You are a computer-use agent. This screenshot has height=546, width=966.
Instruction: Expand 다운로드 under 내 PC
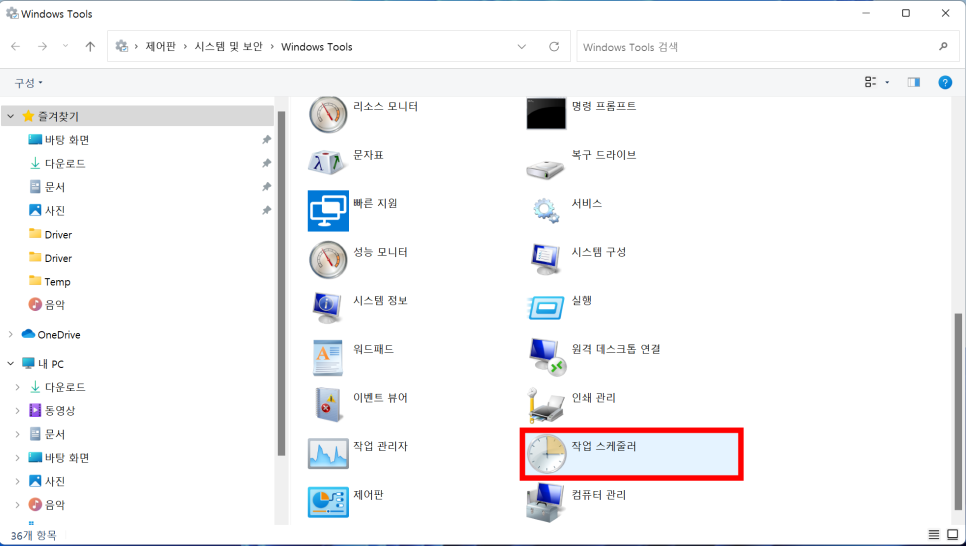(x=18, y=387)
